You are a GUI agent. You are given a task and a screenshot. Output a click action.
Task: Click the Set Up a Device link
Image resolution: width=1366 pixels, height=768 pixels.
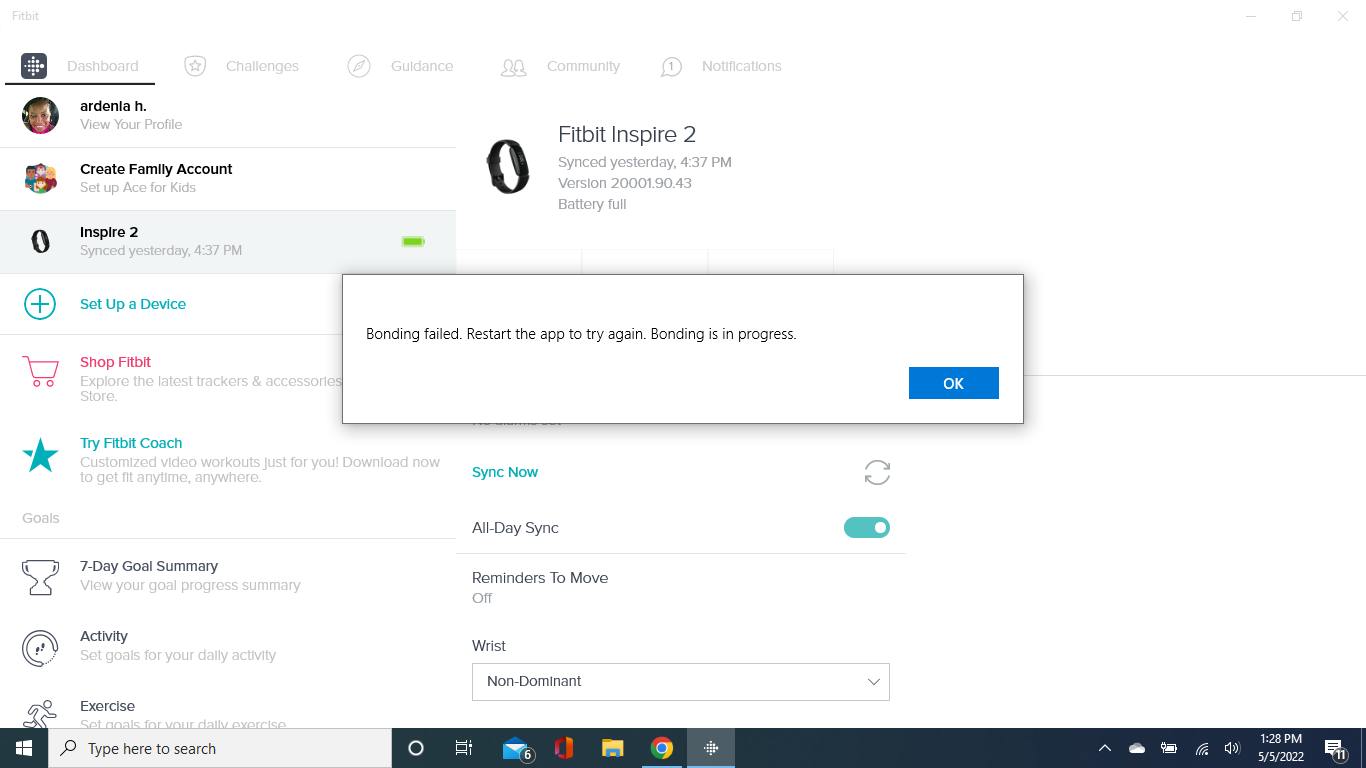(133, 304)
